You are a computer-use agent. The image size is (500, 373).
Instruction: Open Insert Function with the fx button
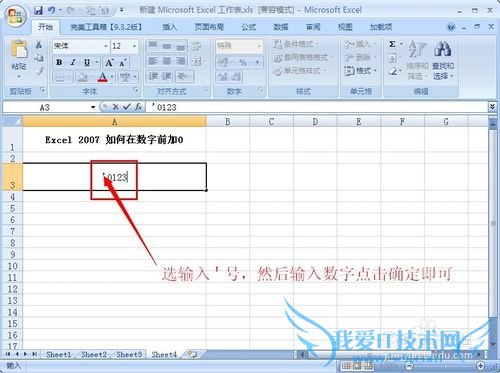tap(138, 107)
